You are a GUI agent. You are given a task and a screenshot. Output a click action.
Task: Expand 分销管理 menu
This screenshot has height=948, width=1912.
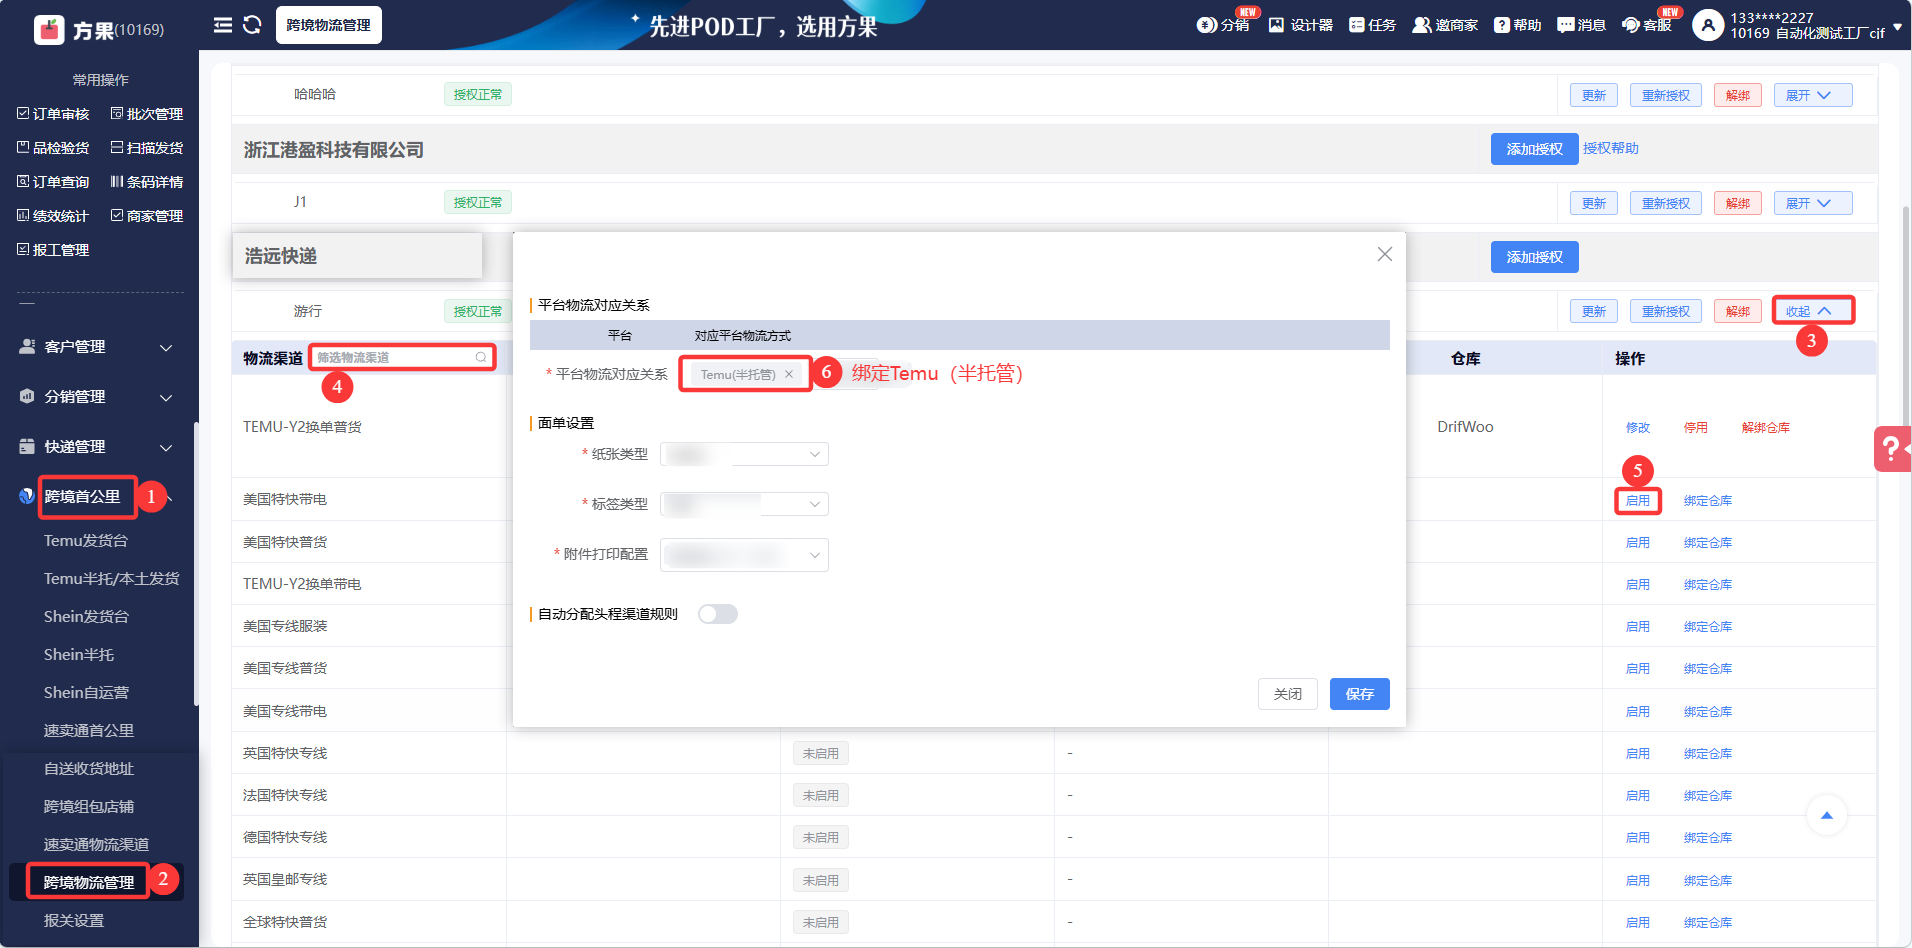tap(96, 397)
